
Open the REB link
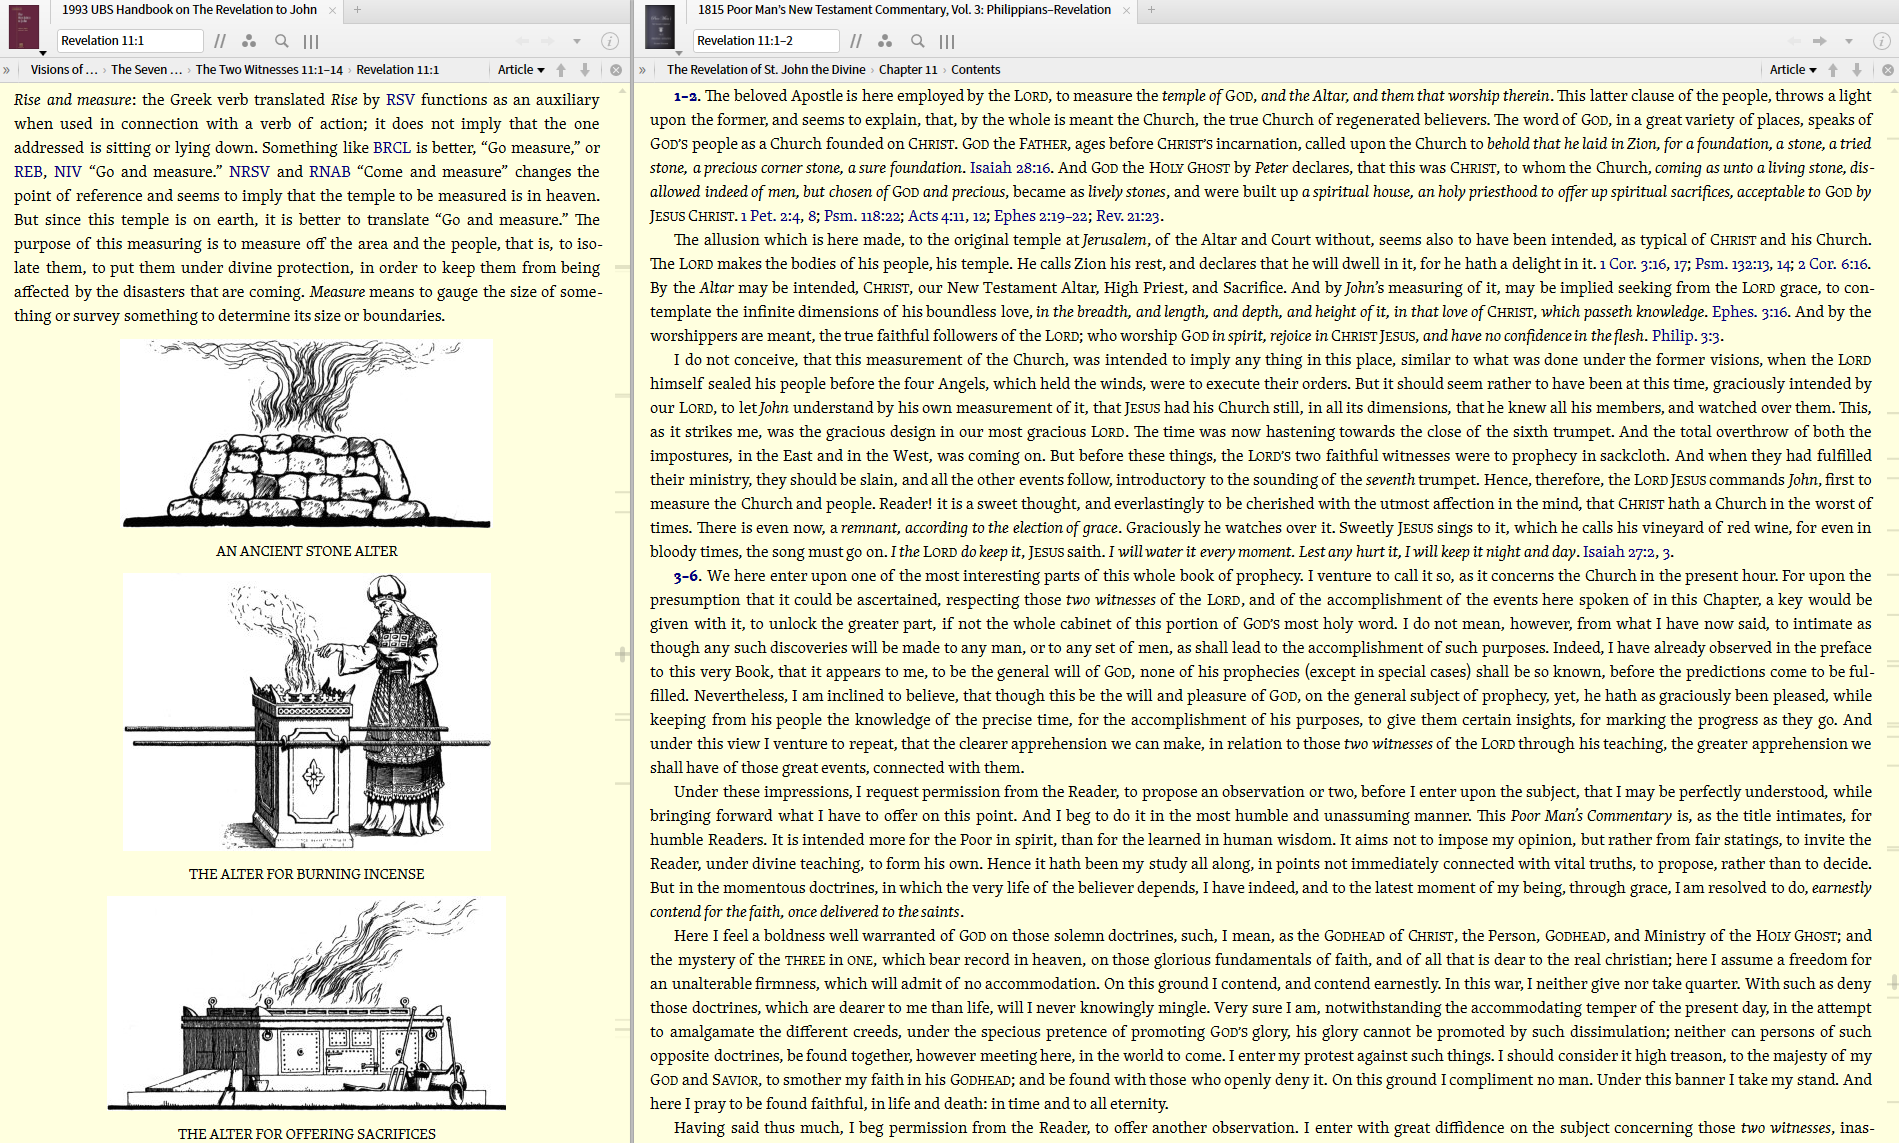coord(28,172)
